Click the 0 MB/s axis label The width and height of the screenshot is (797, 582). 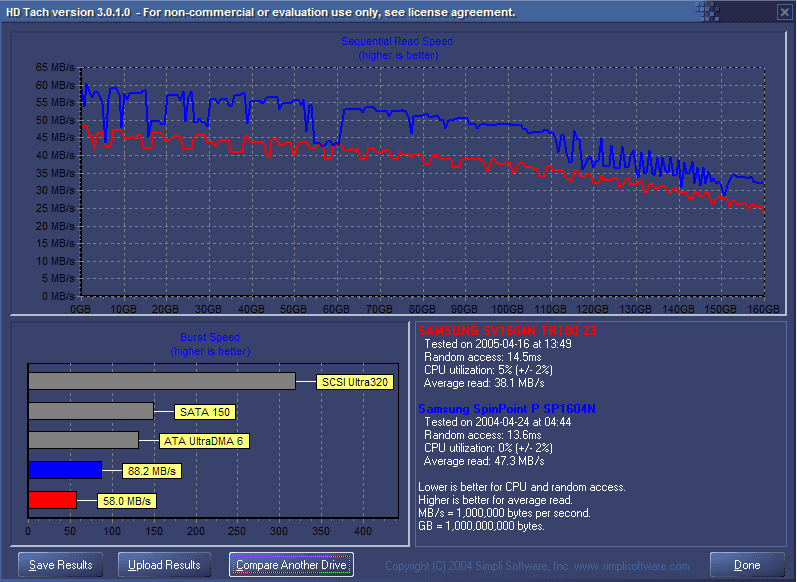click(x=58, y=296)
